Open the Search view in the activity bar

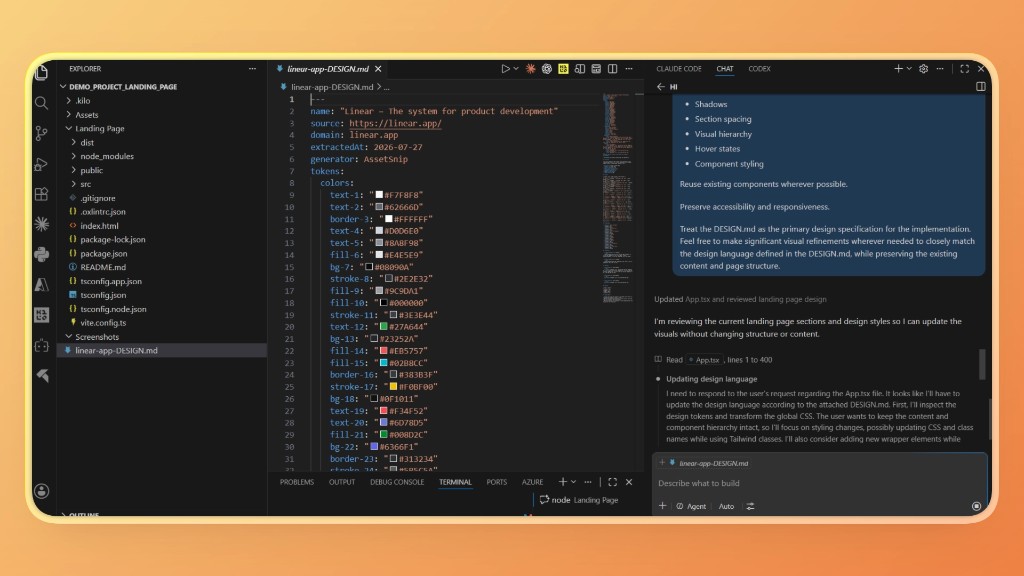(41, 103)
